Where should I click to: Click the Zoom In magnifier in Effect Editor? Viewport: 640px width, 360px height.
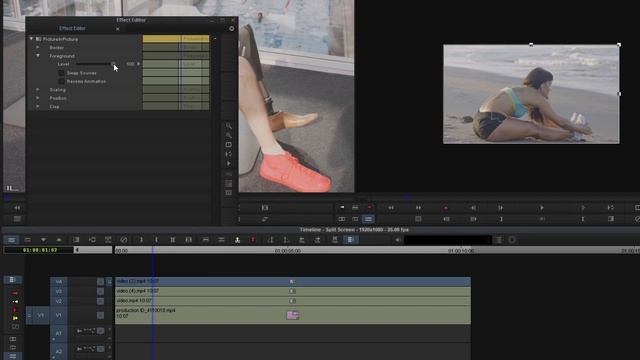pos(229,126)
